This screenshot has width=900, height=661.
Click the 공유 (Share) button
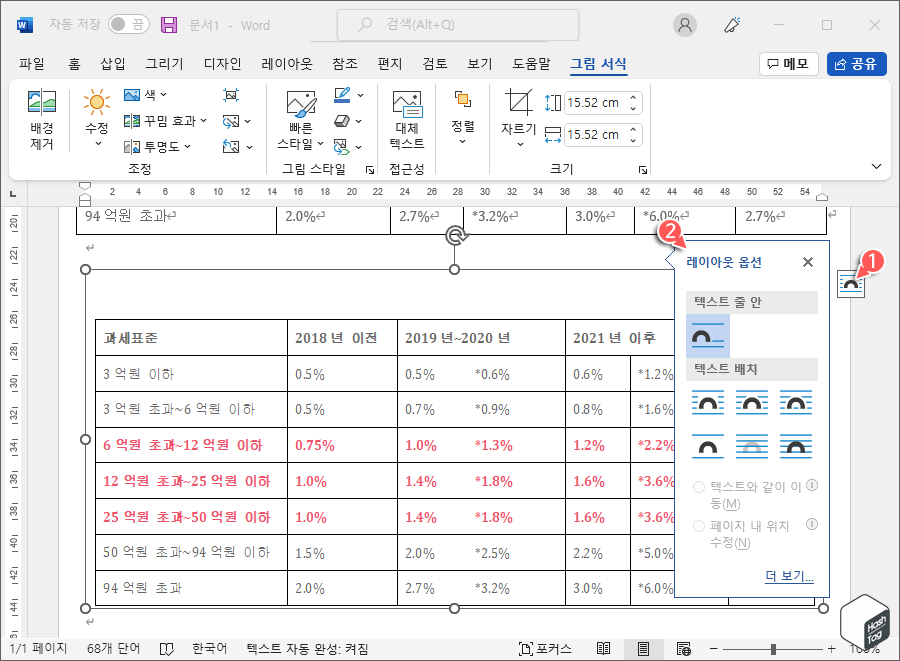click(x=858, y=63)
